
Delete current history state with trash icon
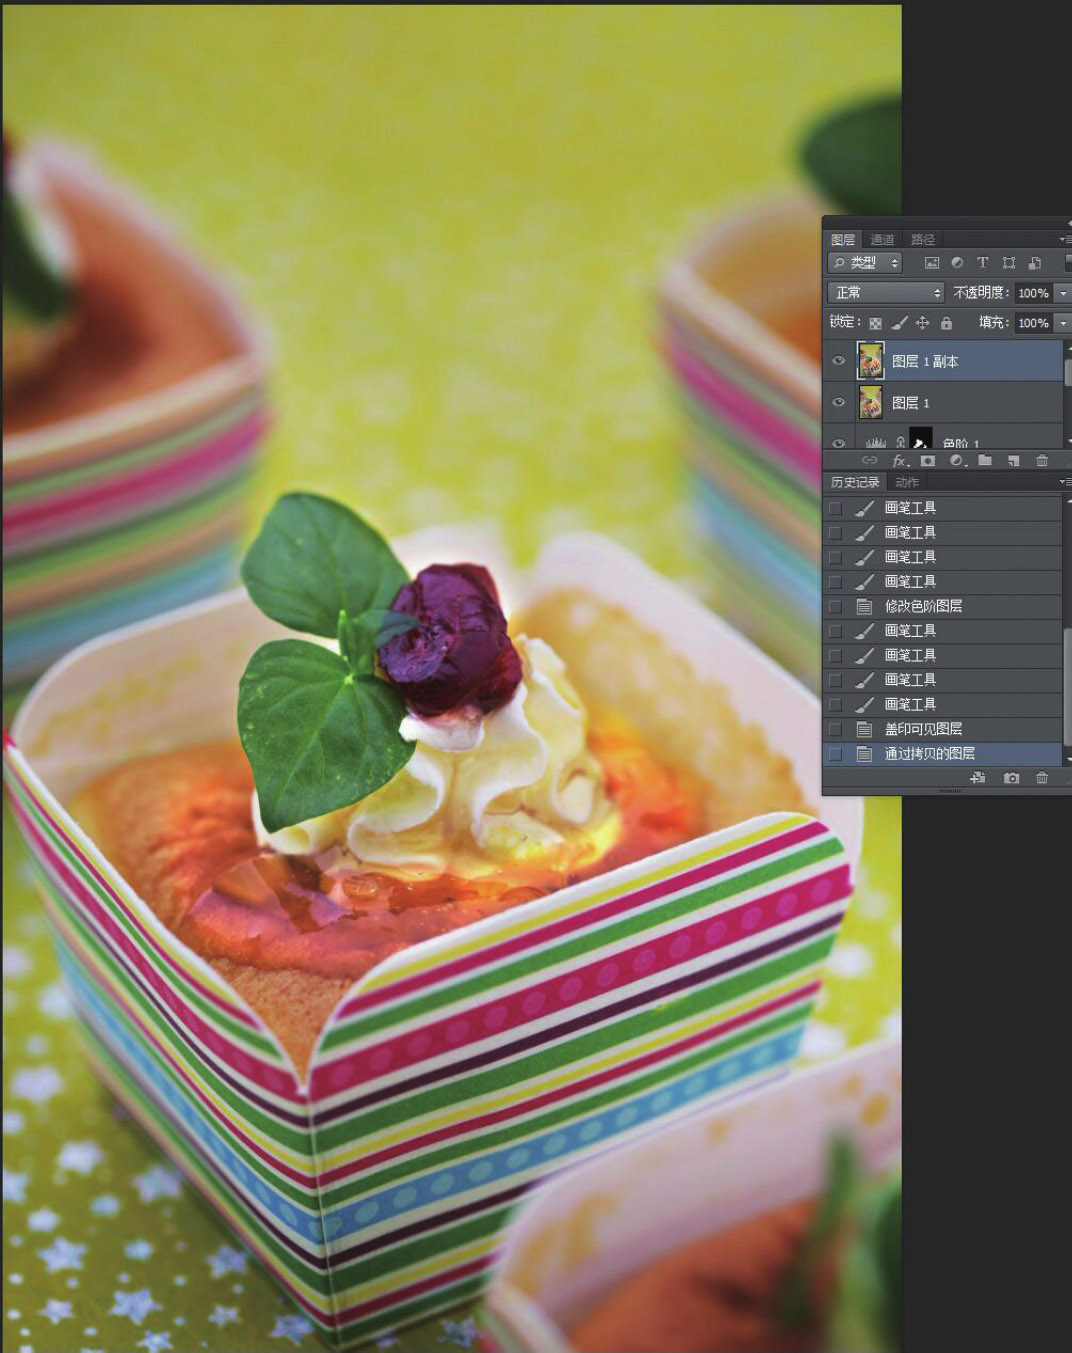coord(1042,778)
